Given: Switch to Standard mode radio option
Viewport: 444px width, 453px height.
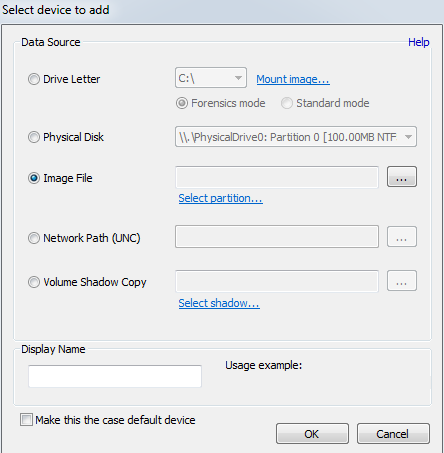Looking at the screenshot, I should pyautogui.click(x=287, y=103).
